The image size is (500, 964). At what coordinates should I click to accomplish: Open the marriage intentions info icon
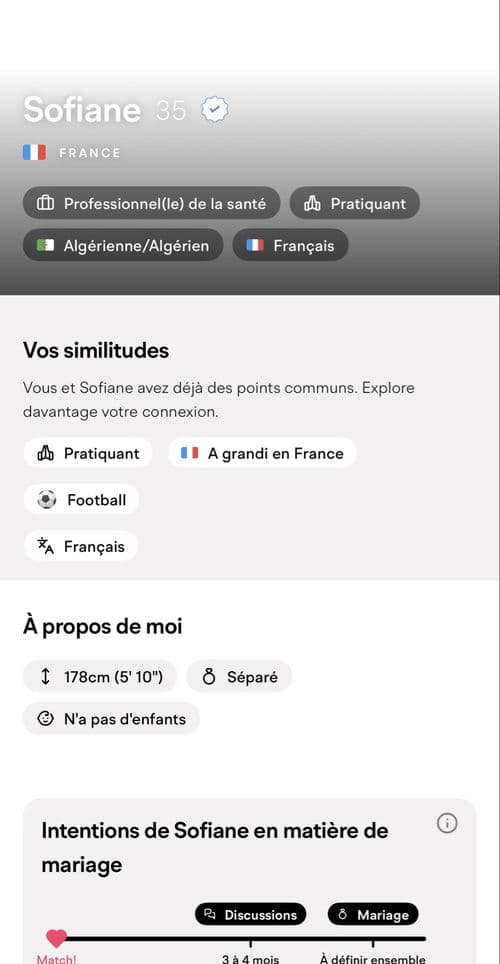point(447,823)
